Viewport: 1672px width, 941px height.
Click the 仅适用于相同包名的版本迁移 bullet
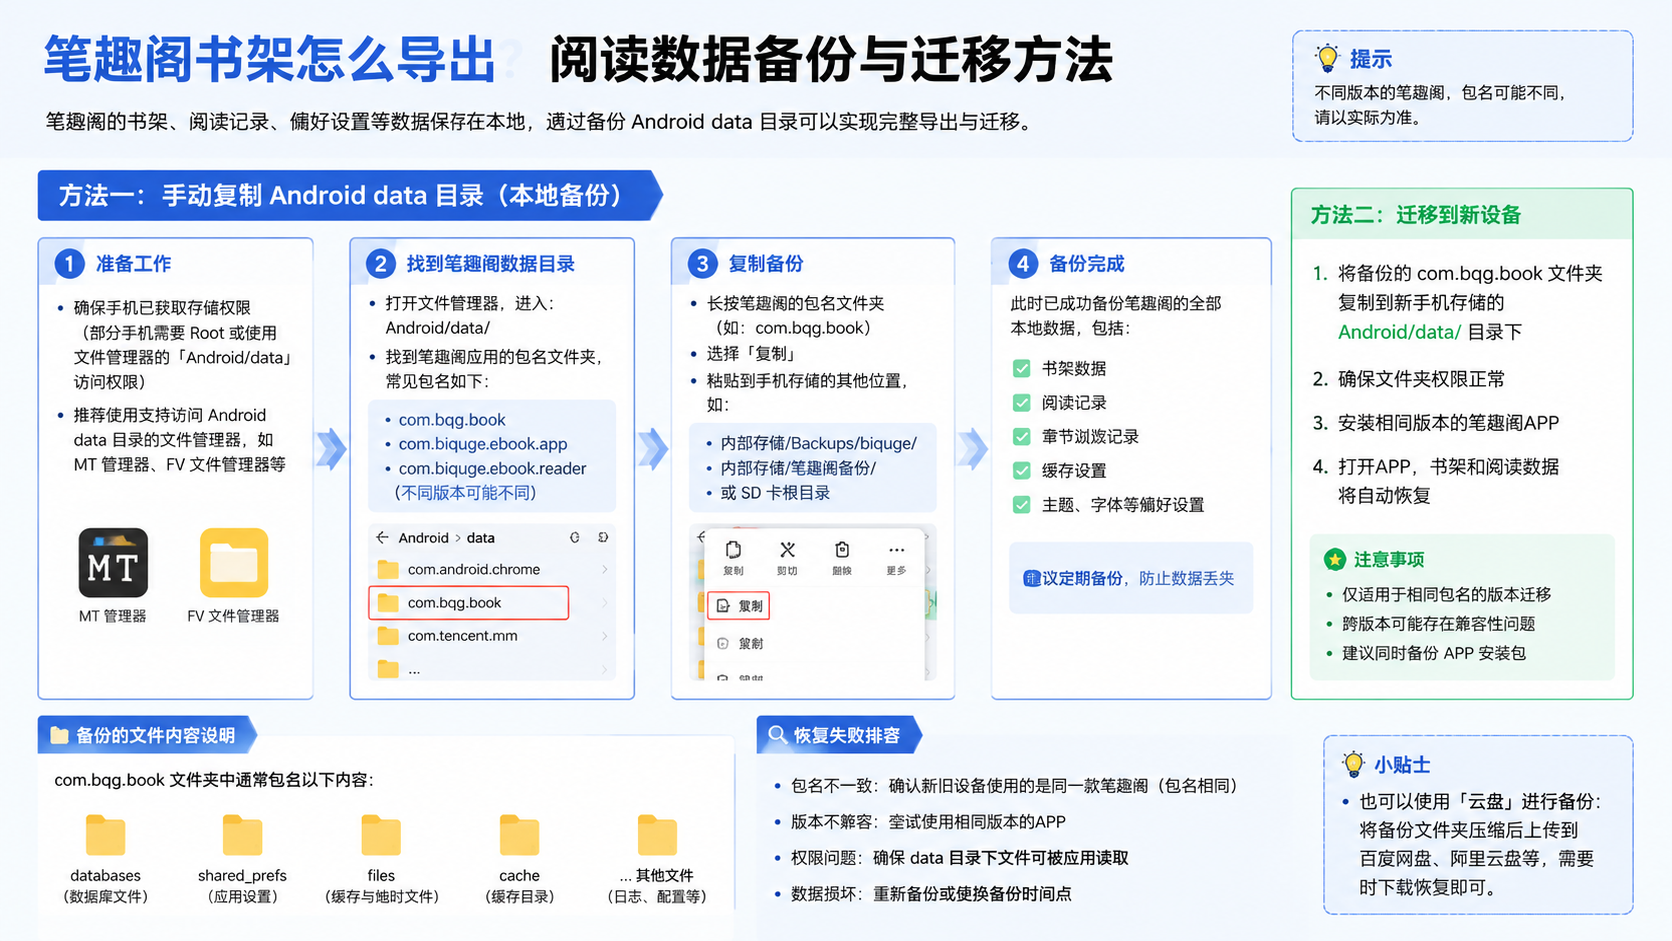(x=1446, y=595)
